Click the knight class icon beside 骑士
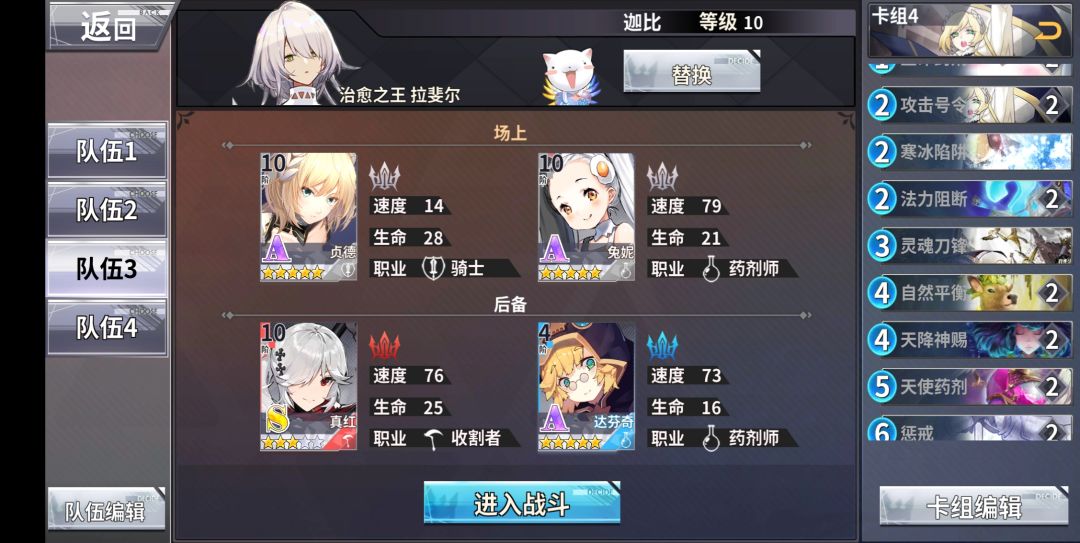 pyautogui.click(x=433, y=269)
